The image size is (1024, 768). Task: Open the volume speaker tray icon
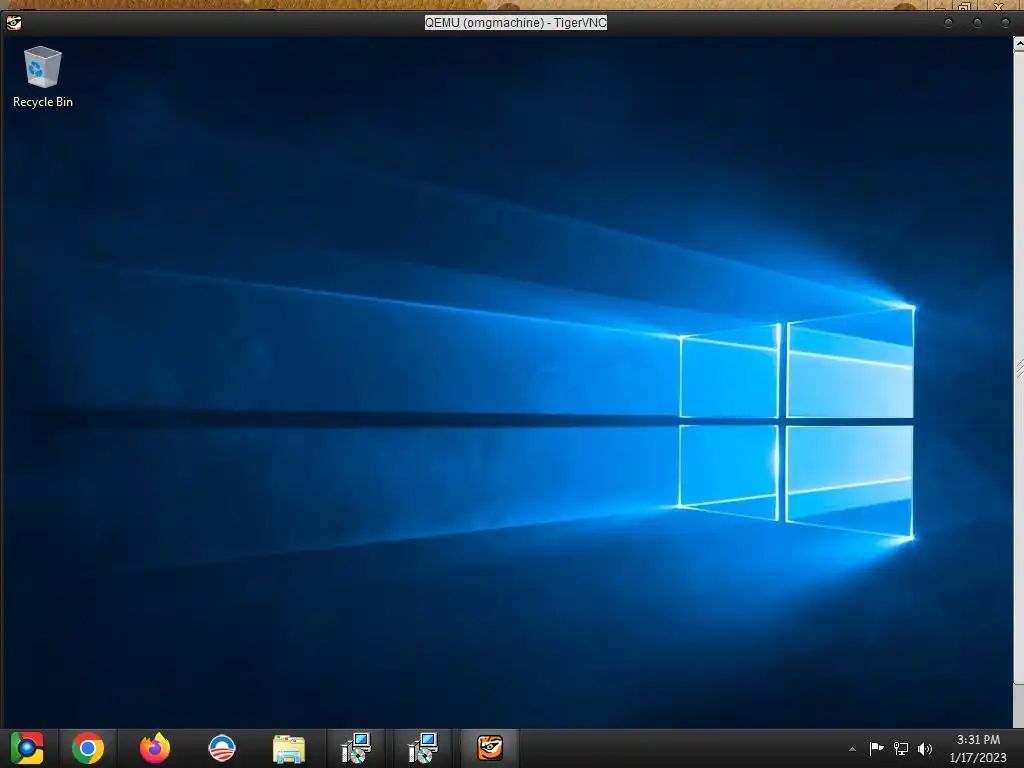point(925,748)
